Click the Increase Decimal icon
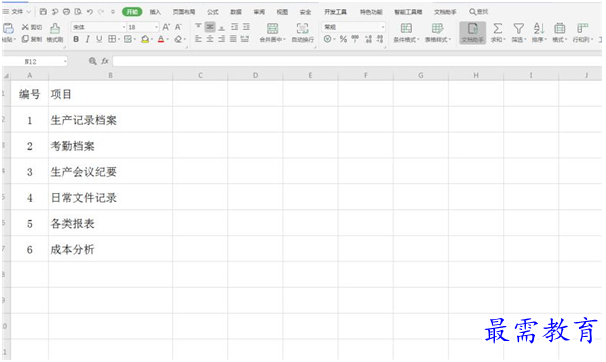The width and height of the screenshot is (606, 362). [368, 39]
